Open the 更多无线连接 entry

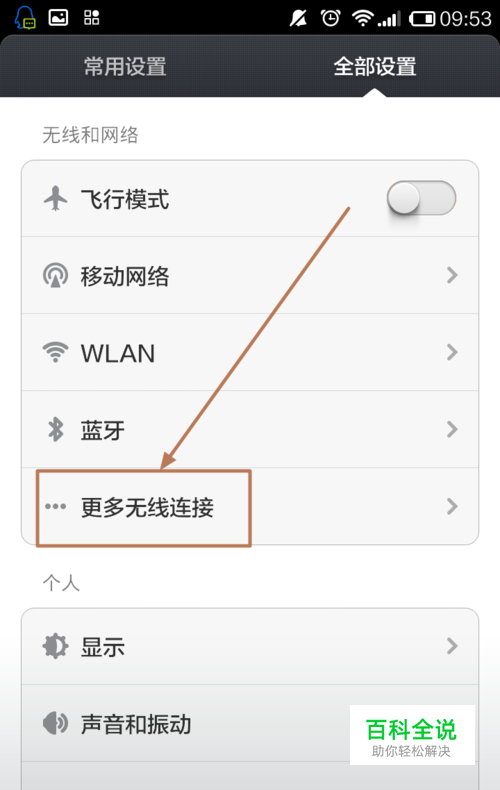point(250,506)
